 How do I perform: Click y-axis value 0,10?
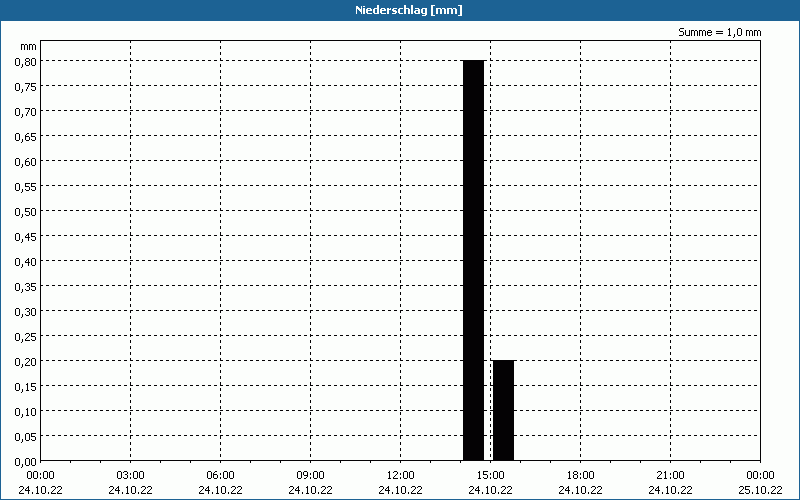26,412
